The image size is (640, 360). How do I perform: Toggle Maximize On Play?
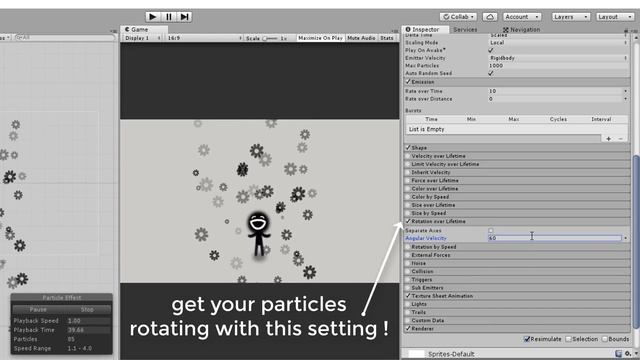coord(320,38)
